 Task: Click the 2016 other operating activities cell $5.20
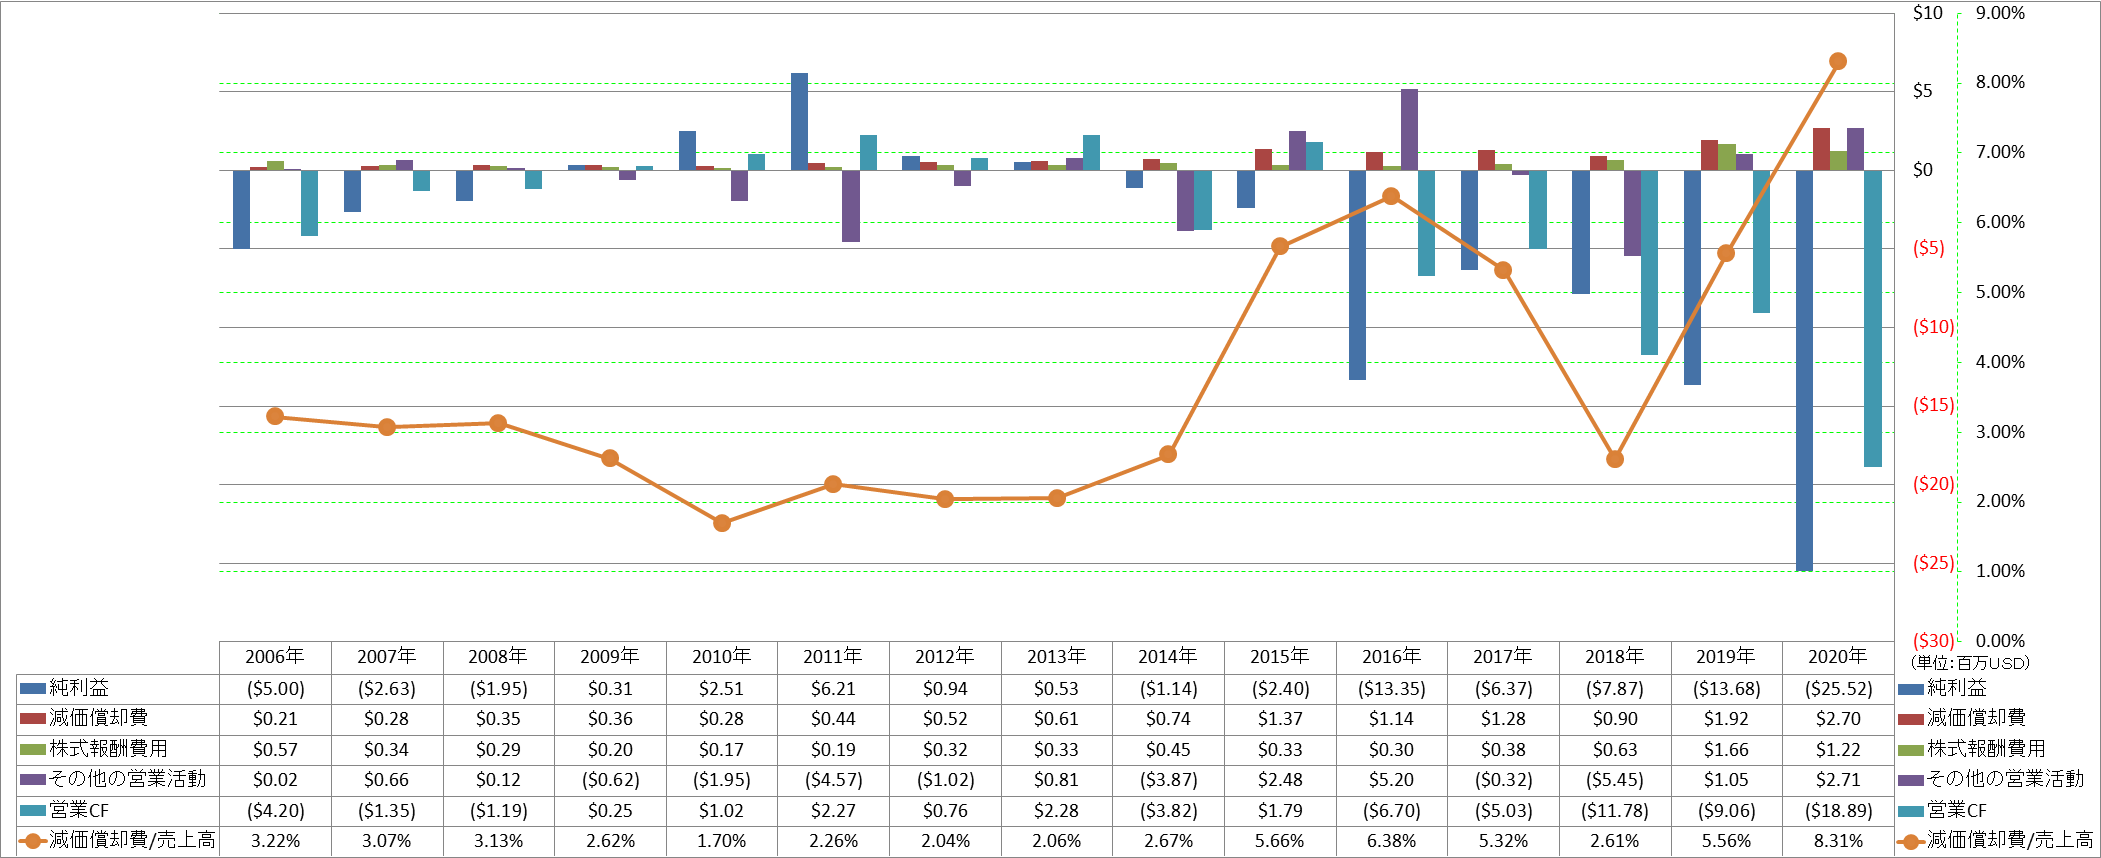pyautogui.click(x=1391, y=780)
